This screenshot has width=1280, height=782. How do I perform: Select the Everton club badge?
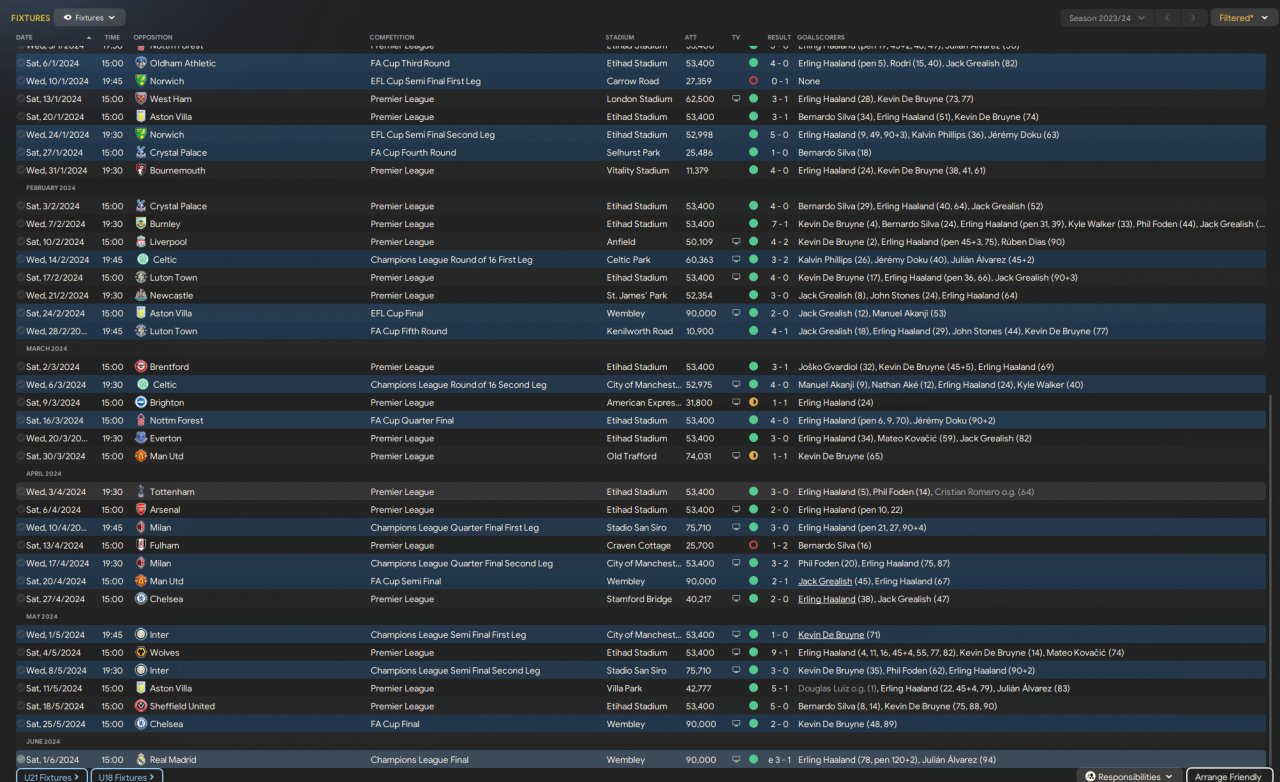pos(140,439)
